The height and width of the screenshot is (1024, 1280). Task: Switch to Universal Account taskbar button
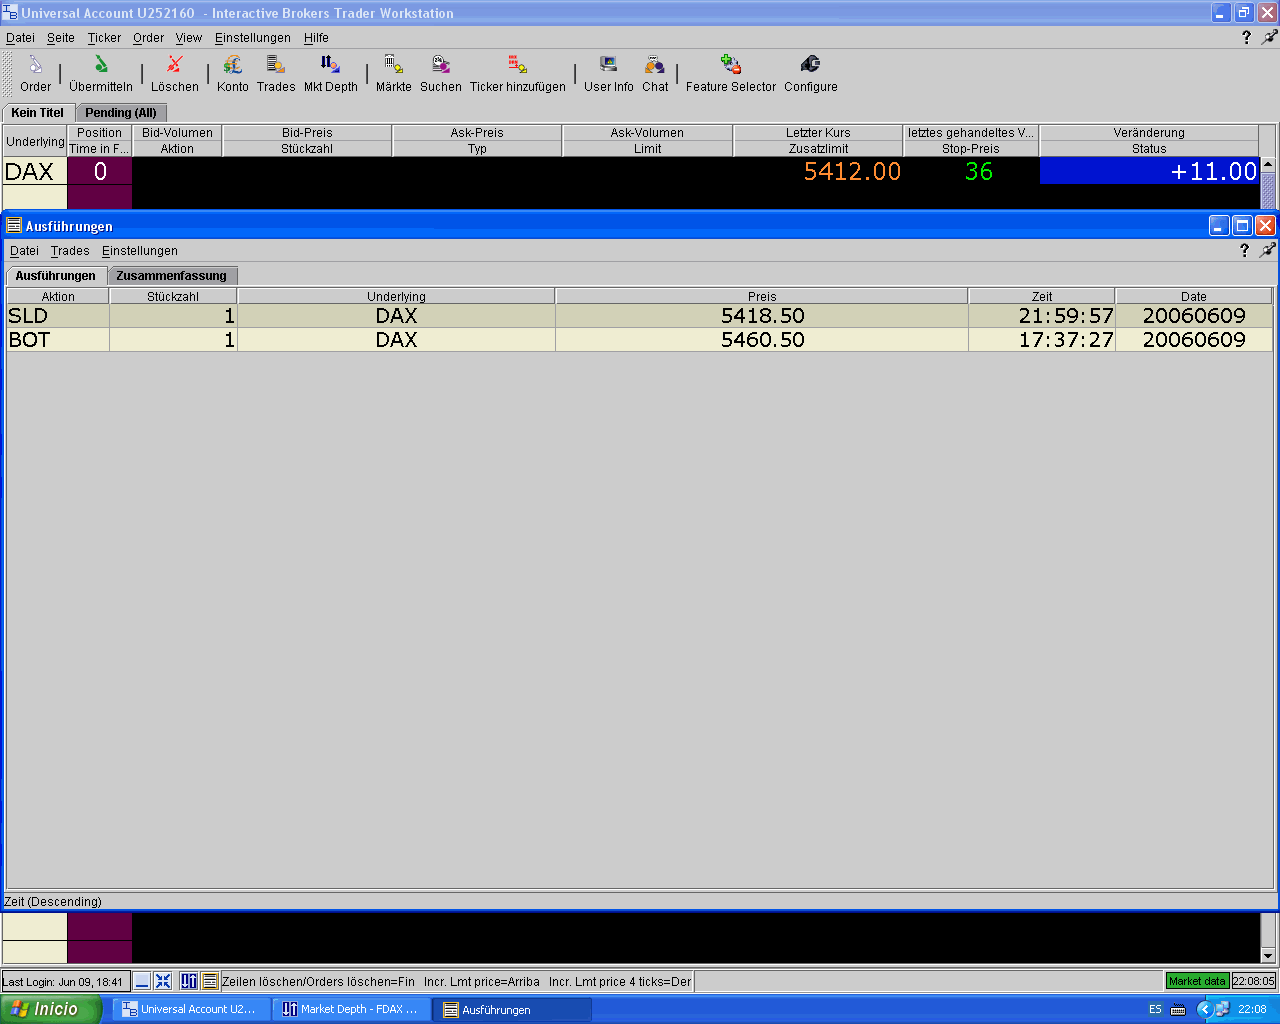[x=190, y=1009]
